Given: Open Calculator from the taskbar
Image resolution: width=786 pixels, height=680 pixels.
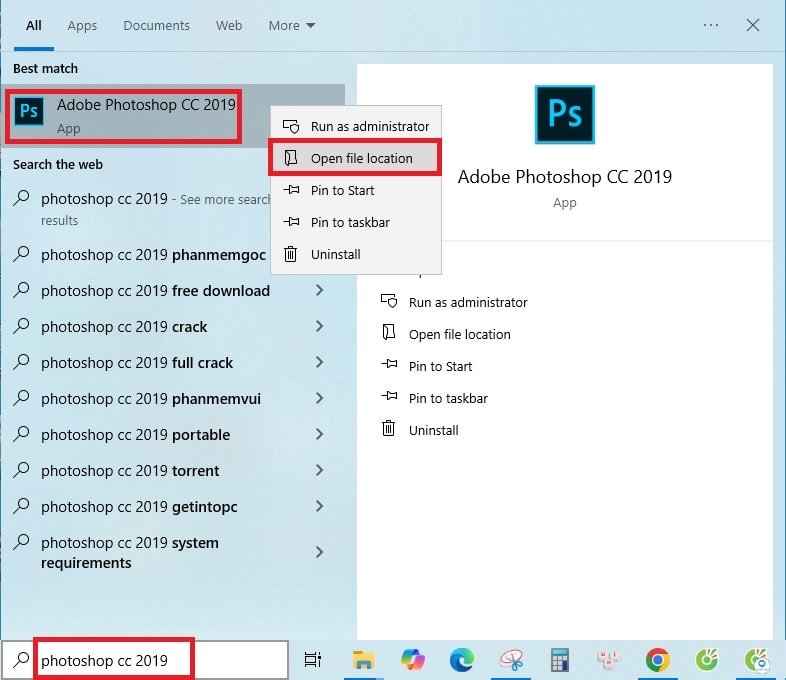Looking at the screenshot, I should pos(560,659).
